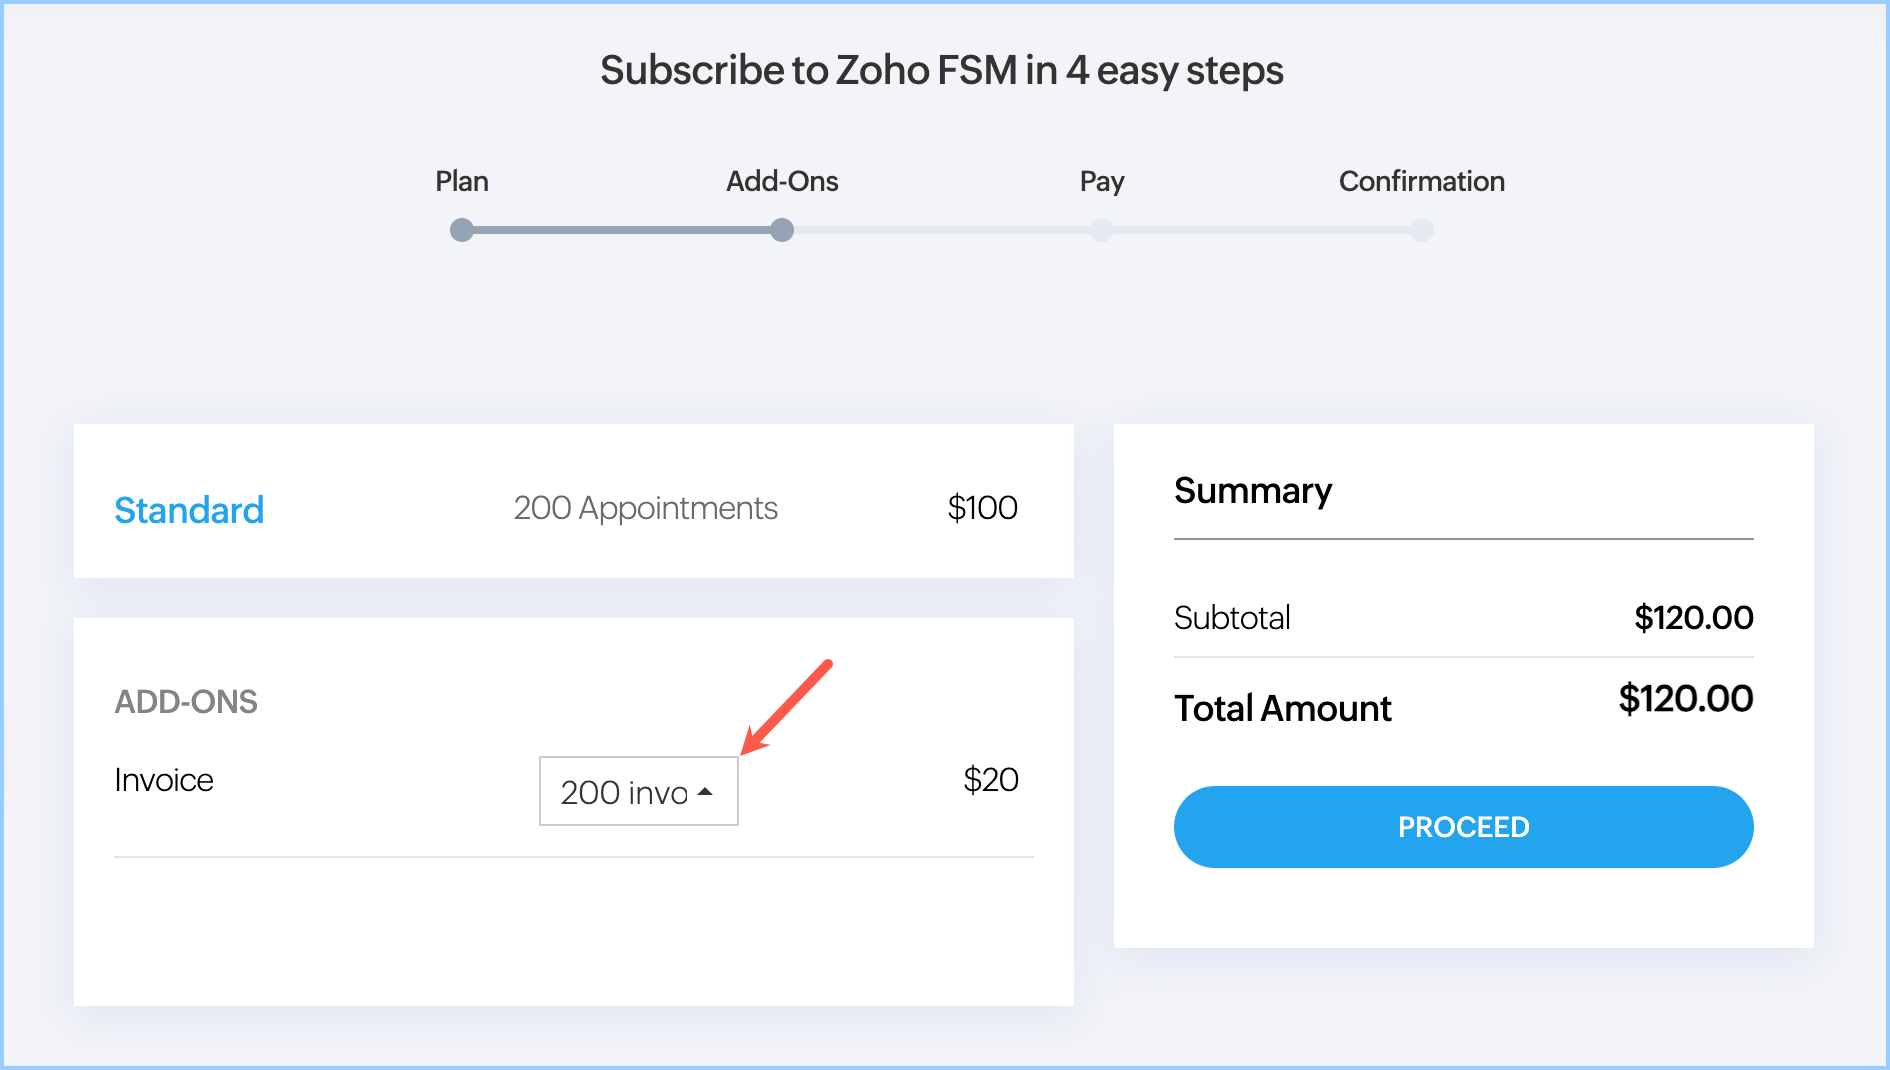The width and height of the screenshot is (1890, 1070).
Task: Select the Add-Ons step label
Action: click(x=782, y=181)
